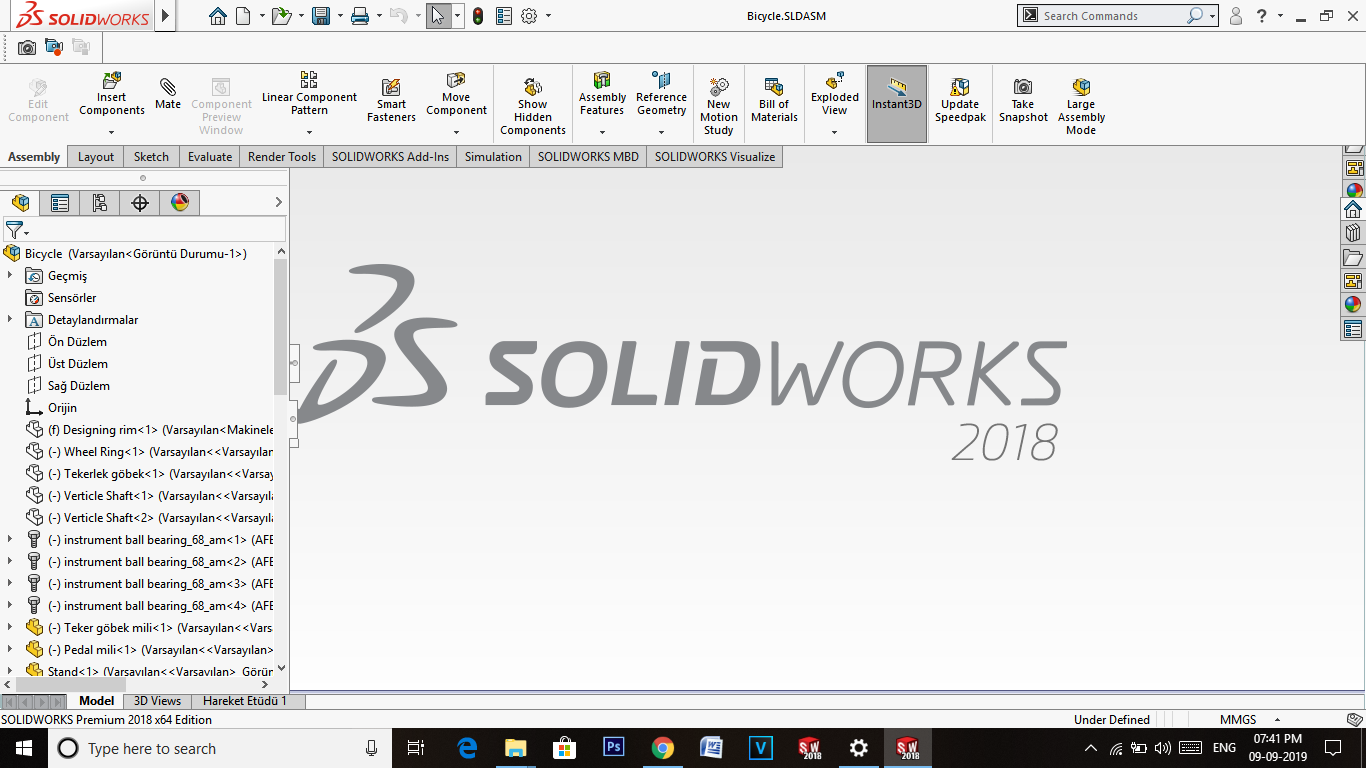Open the ConfigurationManager tab icon

100,203
